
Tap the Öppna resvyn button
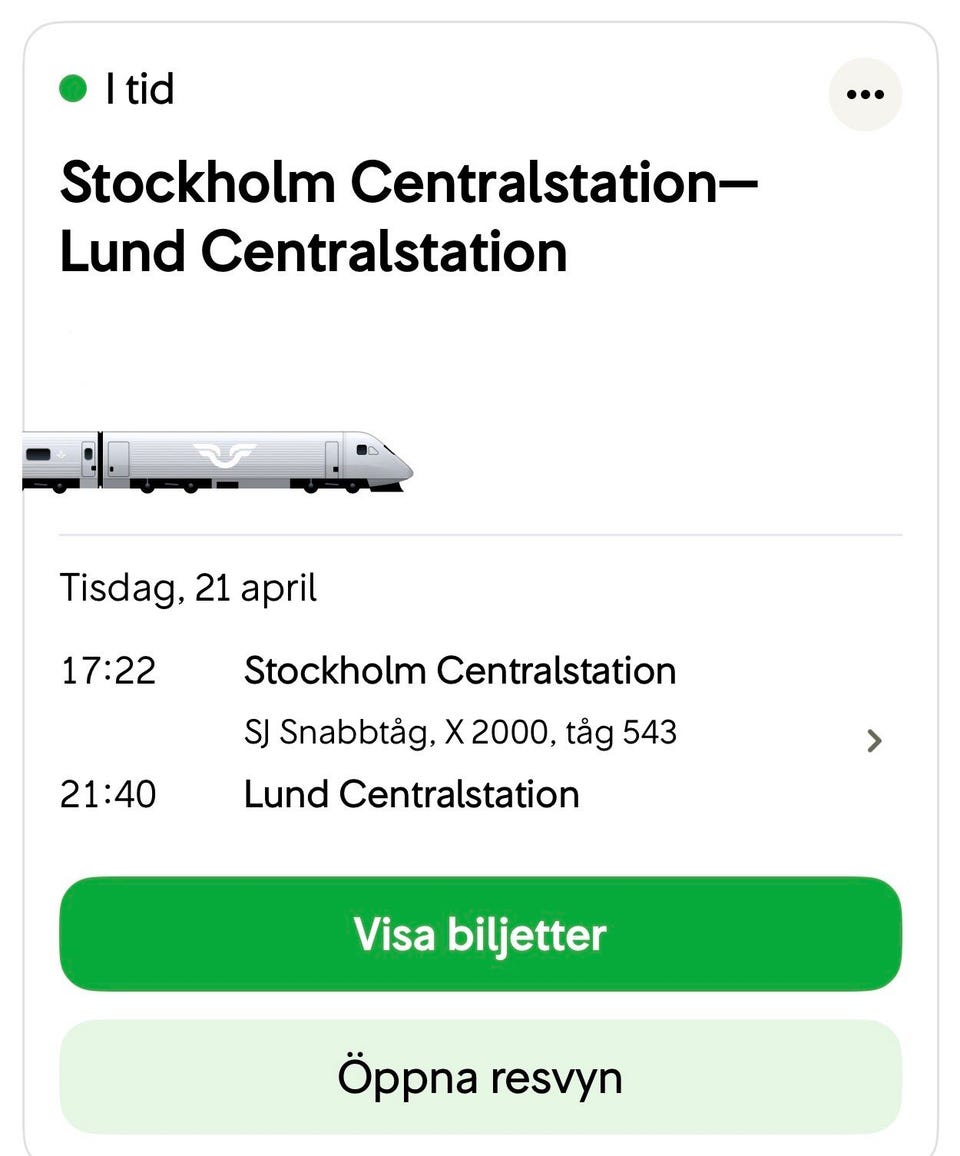point(480,1077)
